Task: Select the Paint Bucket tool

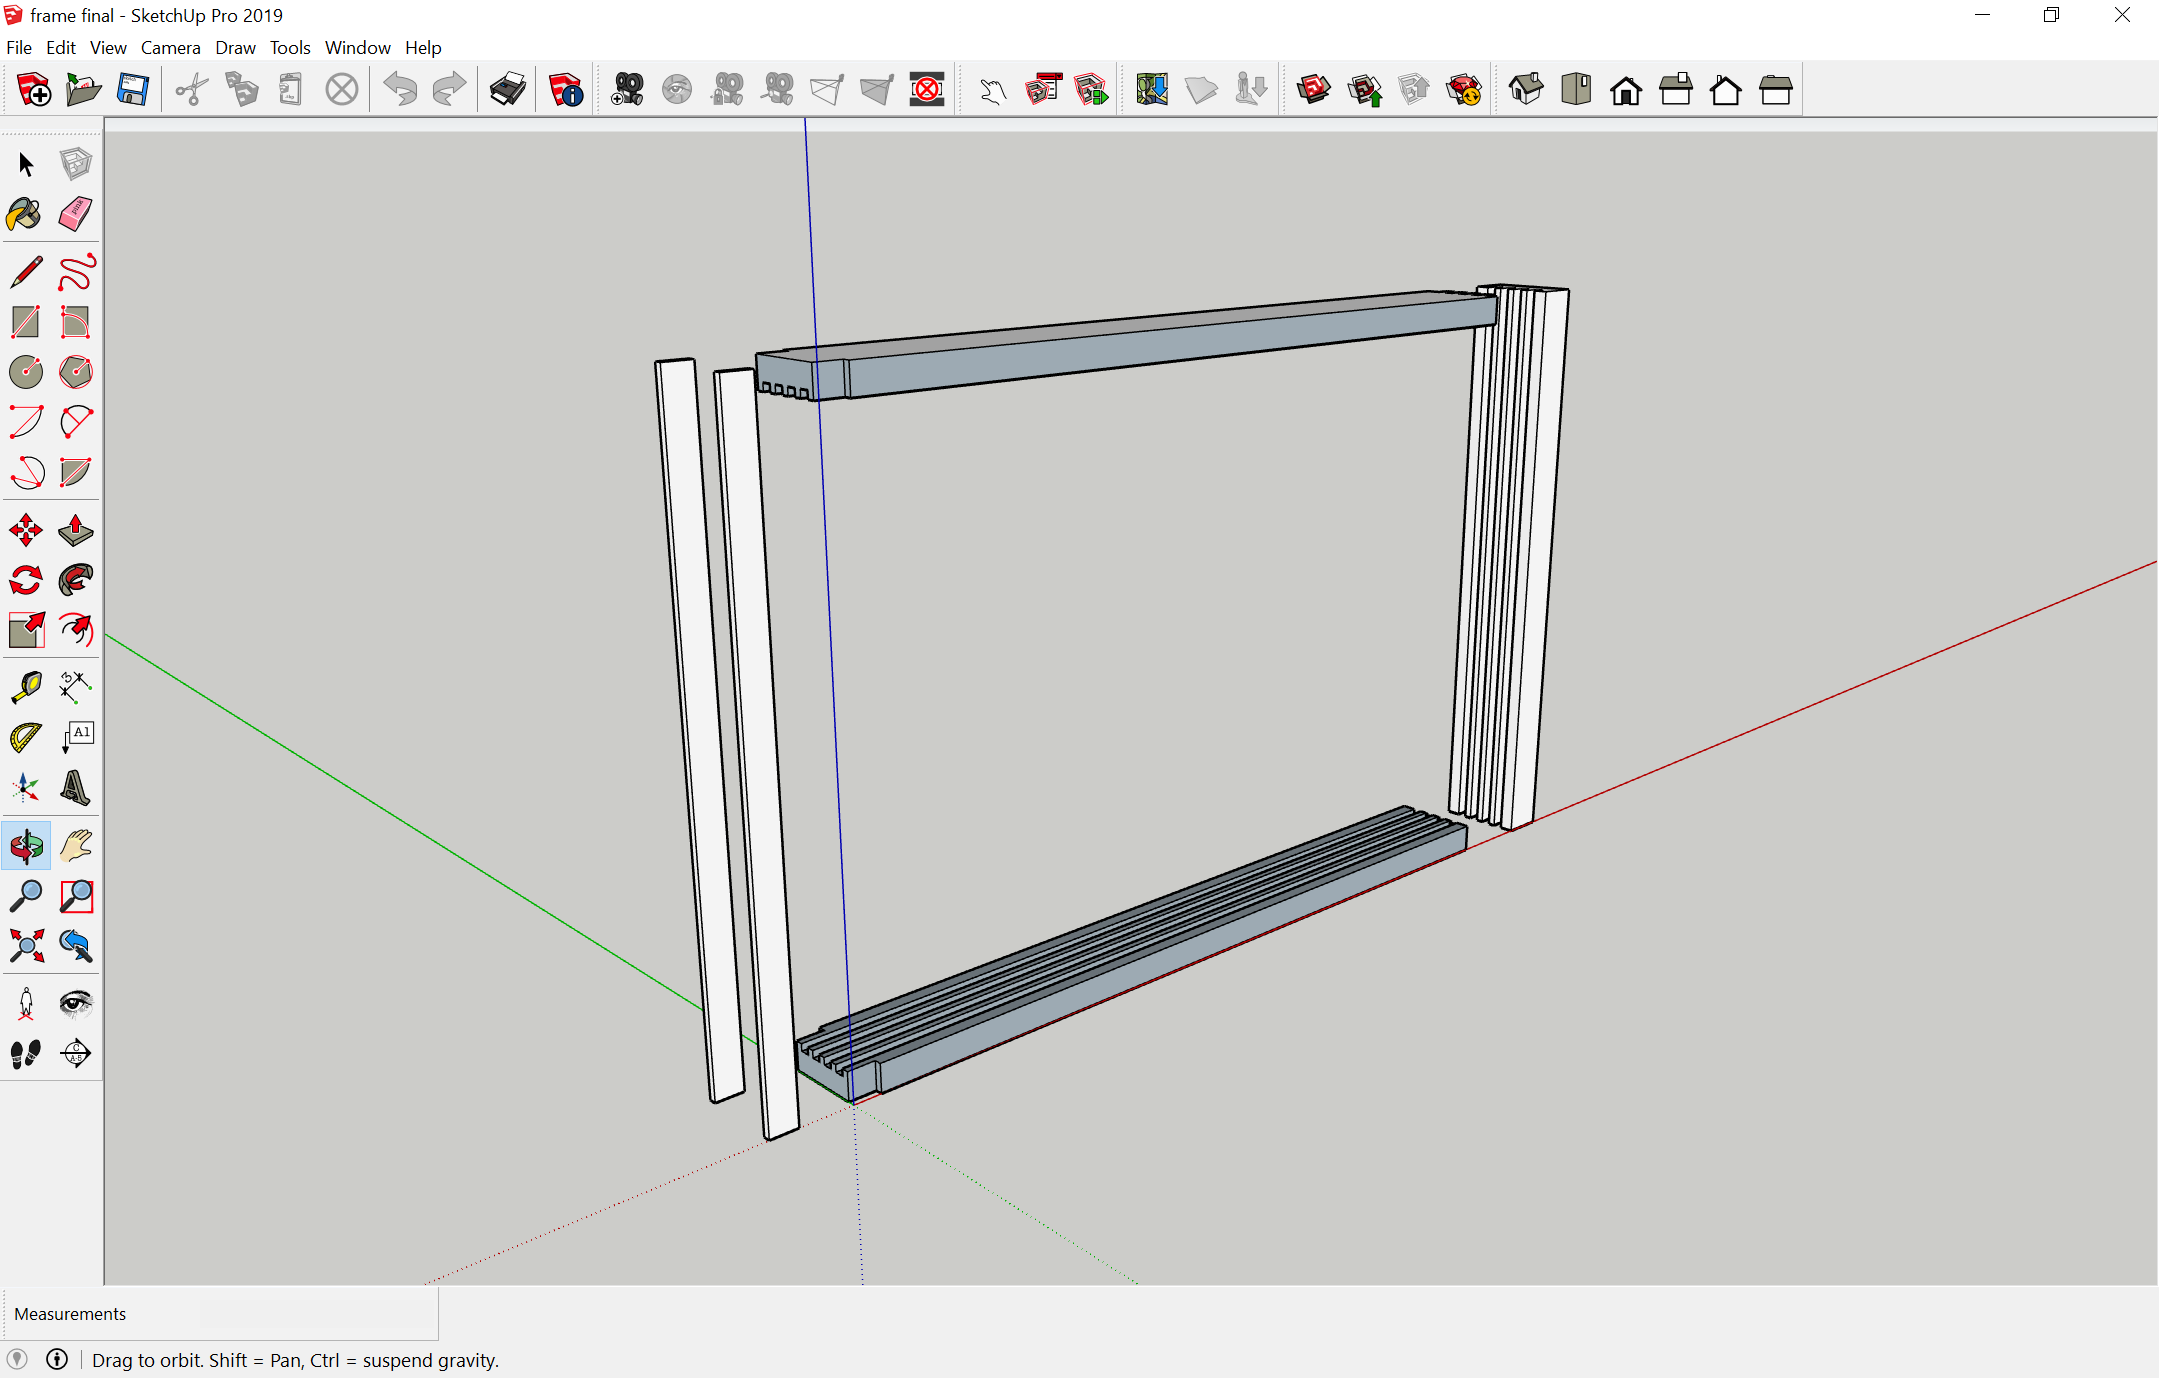Action: pos(25,214)
